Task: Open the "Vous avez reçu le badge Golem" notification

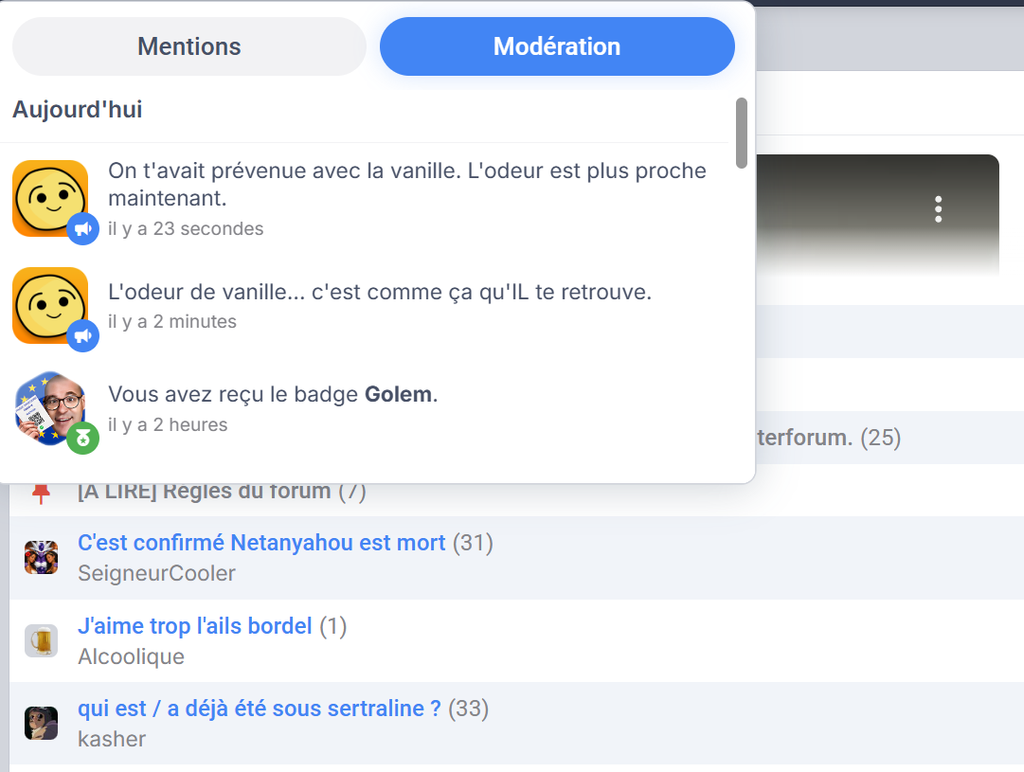Action: coord(272,395)
